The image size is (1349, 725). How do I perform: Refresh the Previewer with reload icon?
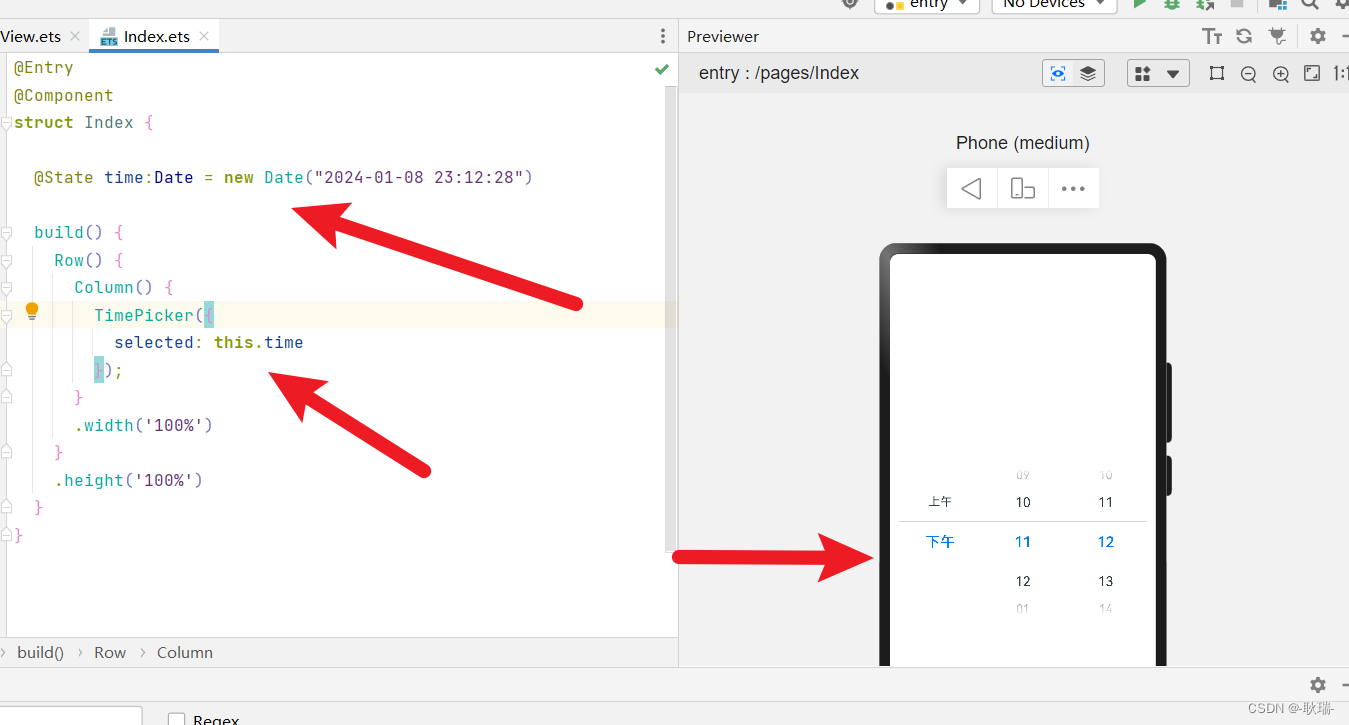(x=1244, y=36)
